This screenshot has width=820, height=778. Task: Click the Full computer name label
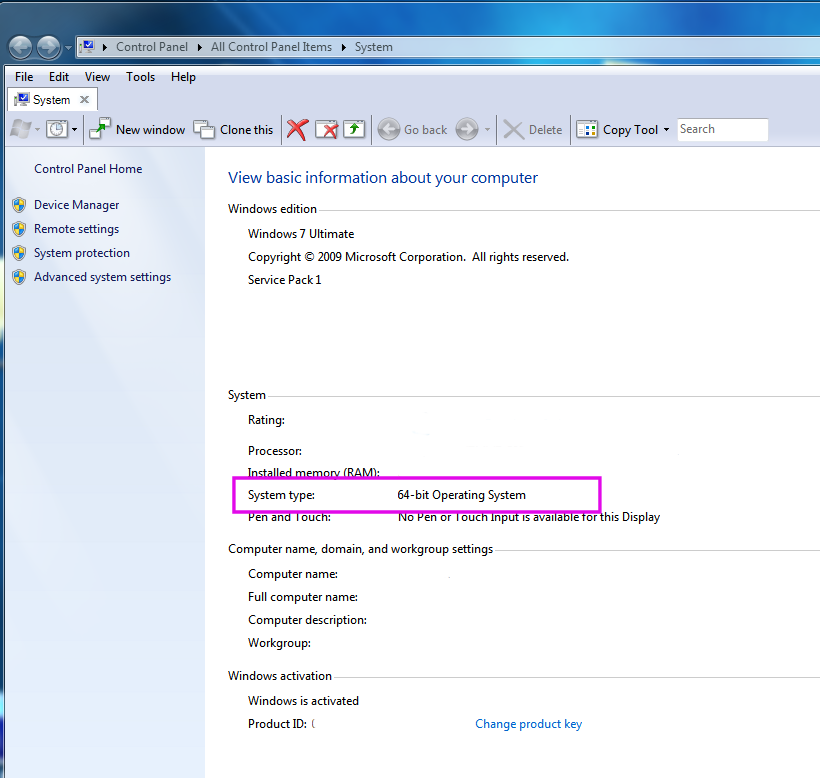click(x=303, y=597)
